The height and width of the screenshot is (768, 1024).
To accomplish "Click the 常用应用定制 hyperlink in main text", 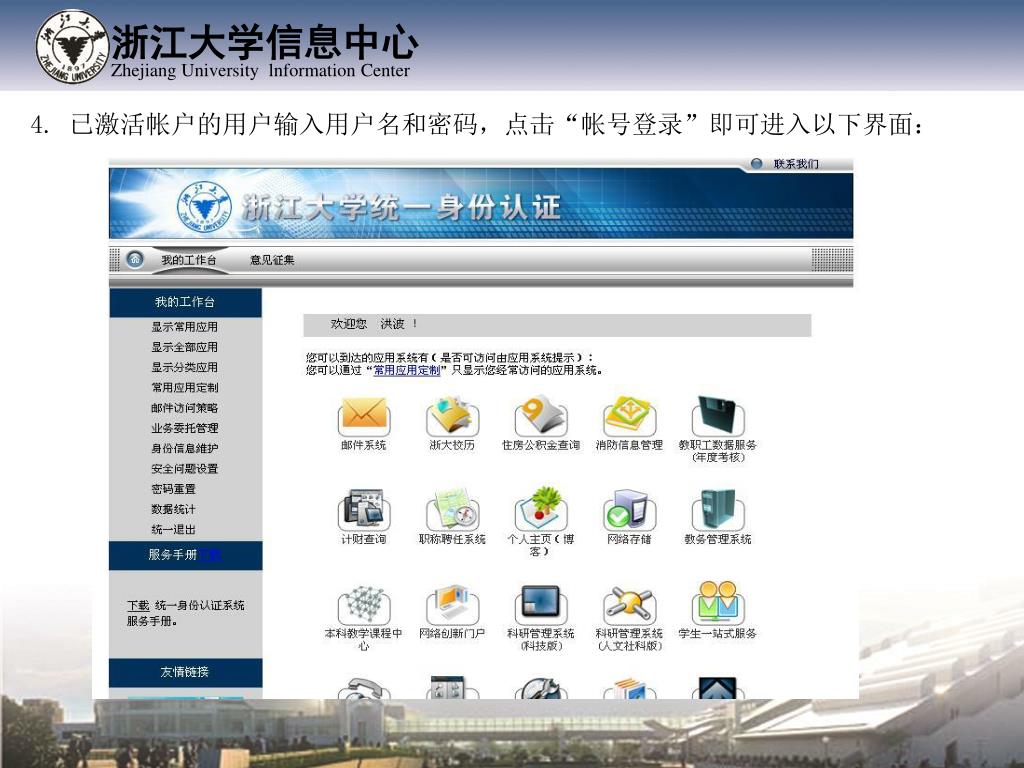I will pos(407,370).
